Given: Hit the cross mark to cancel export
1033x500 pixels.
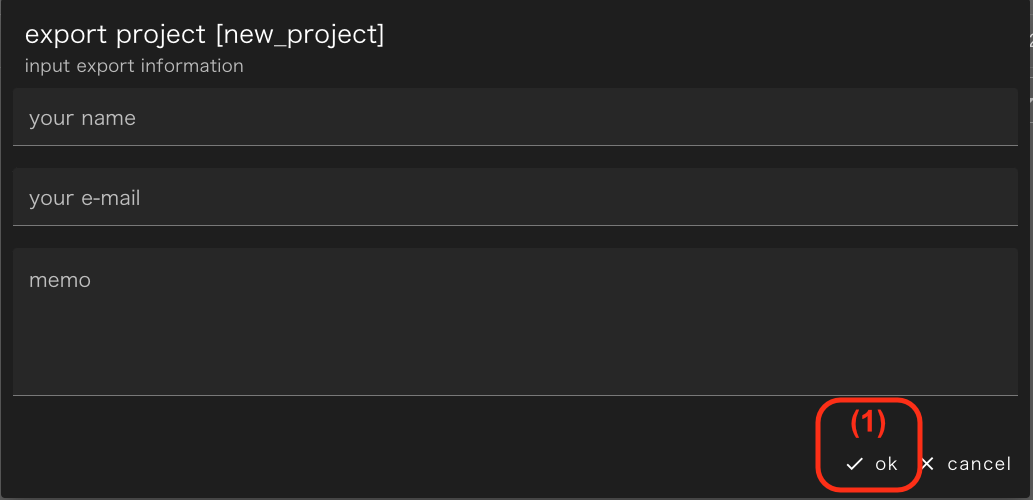Looking at the screenshot, I should click(x=927, y=464).
